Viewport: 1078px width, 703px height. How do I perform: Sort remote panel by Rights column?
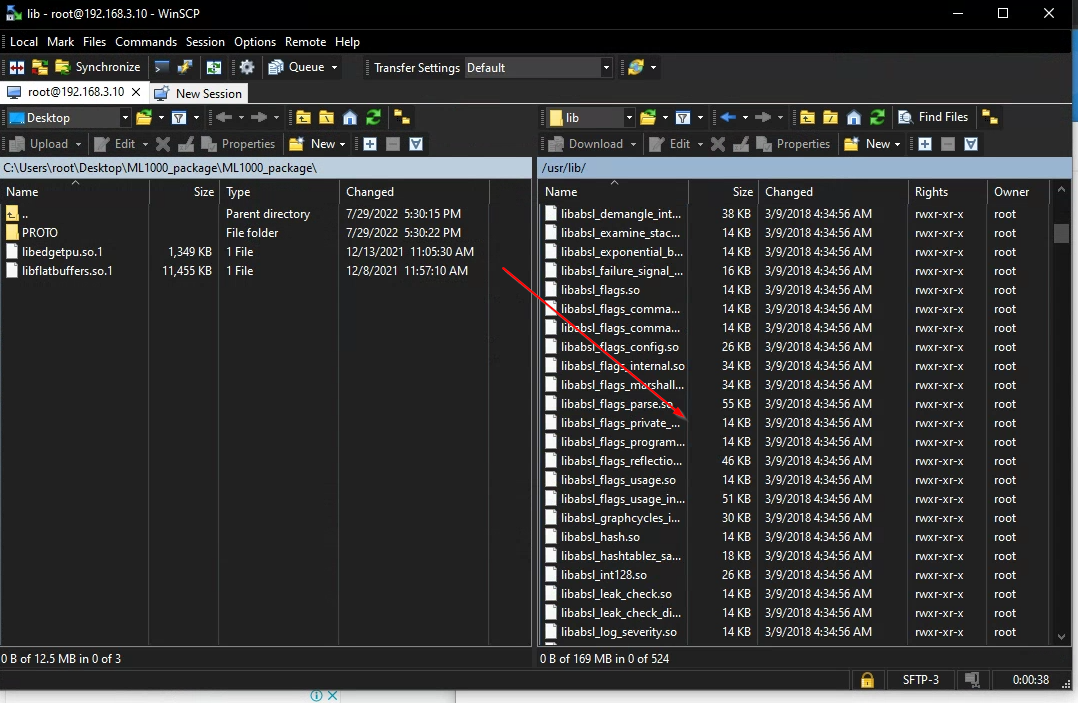(x=947, y=192)
